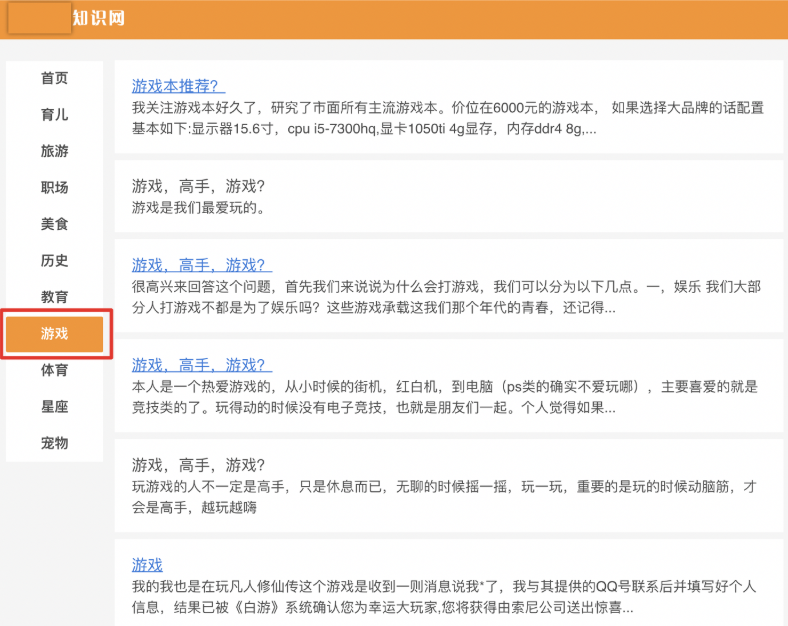Select the 美食 category
This screenshot has width=788, height=626.
coord(54,224)
